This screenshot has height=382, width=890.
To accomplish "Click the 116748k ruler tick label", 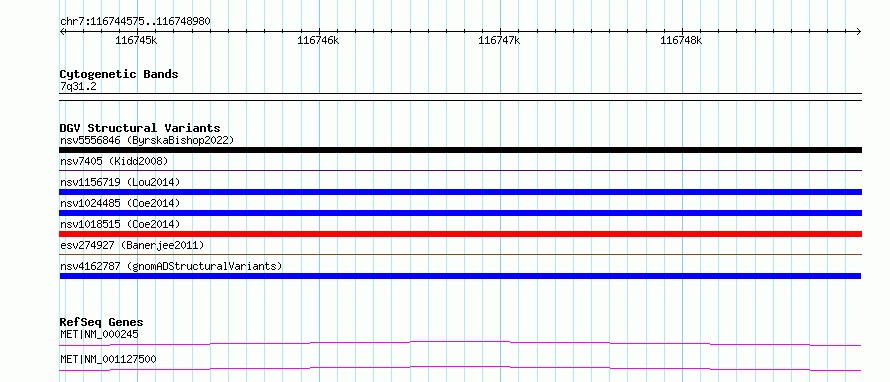I will [x=681, y=40].
